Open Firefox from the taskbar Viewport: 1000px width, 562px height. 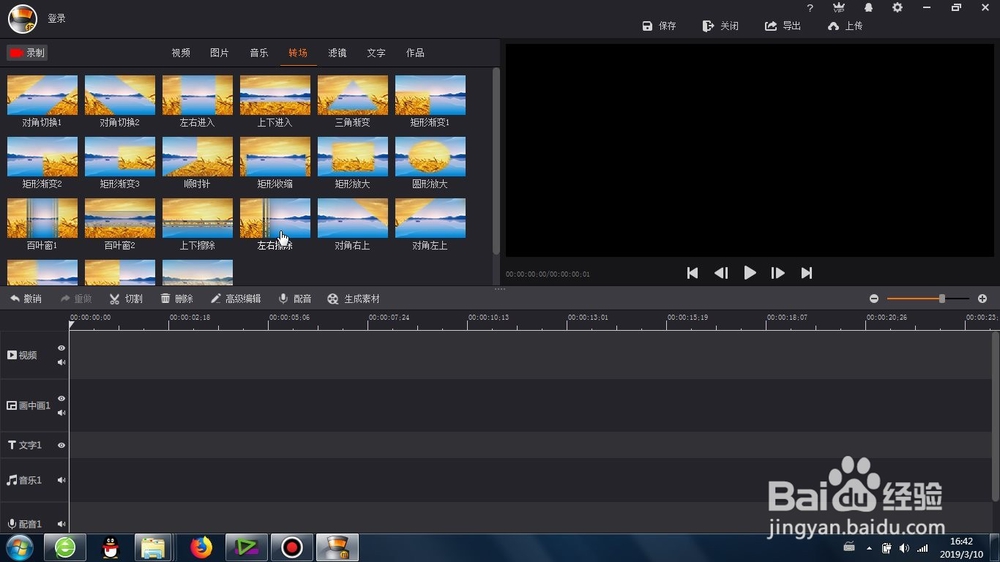(201, 547)
